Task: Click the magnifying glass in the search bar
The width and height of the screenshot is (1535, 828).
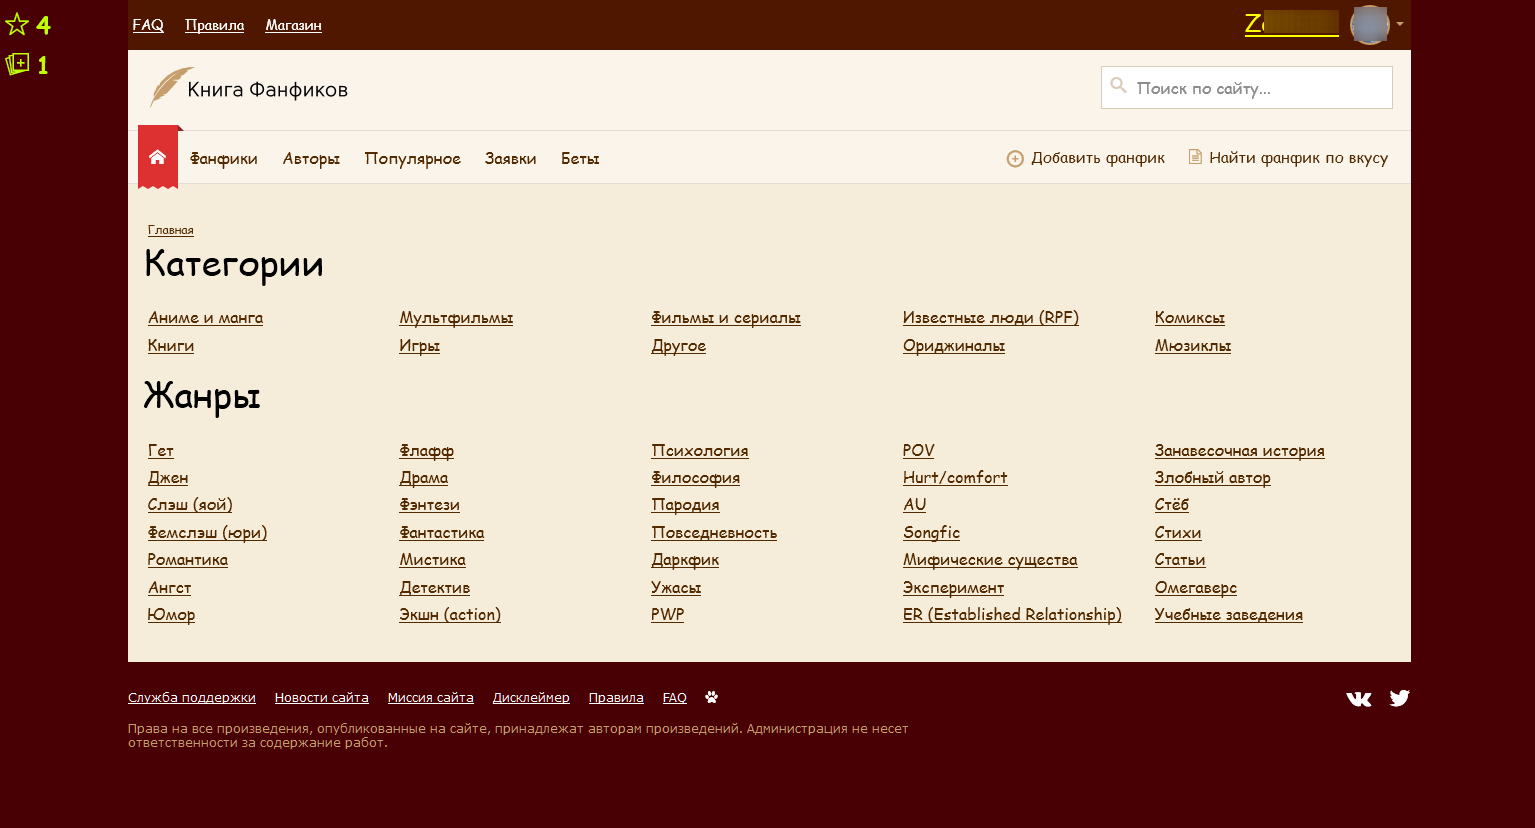Action: 1119,86
